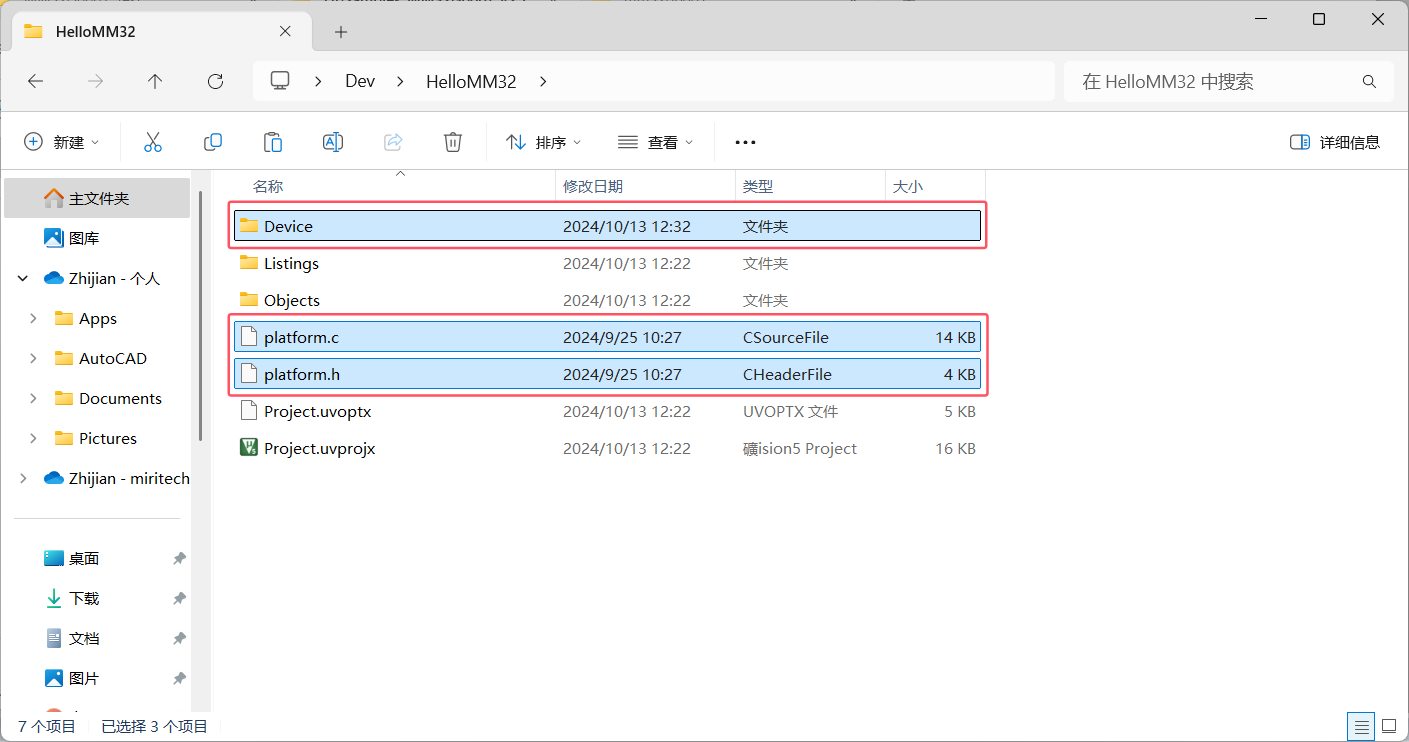Expand the Apps folder in sidebar
This screenshot has width=1409, height=742.
(x=34, y=318)
